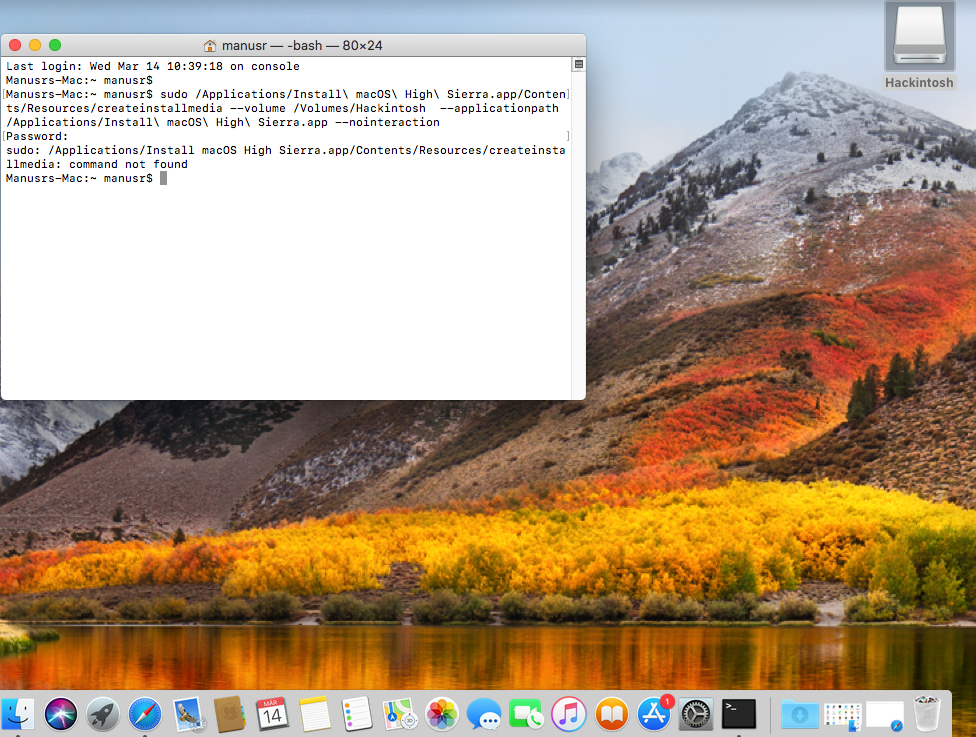This screenshot has height=737, width=976.
Task: Click the '--nointeraction' flag text
Action: [387, 122]
